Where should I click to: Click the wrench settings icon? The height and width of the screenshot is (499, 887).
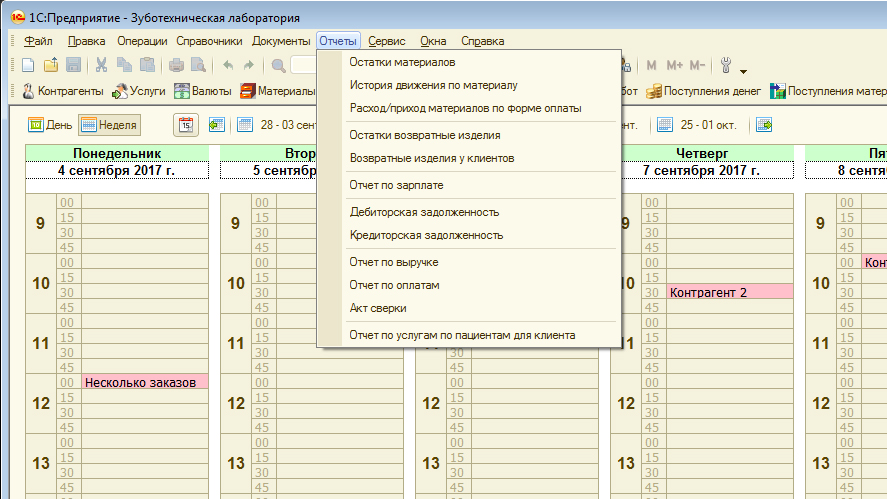[727, 66]
